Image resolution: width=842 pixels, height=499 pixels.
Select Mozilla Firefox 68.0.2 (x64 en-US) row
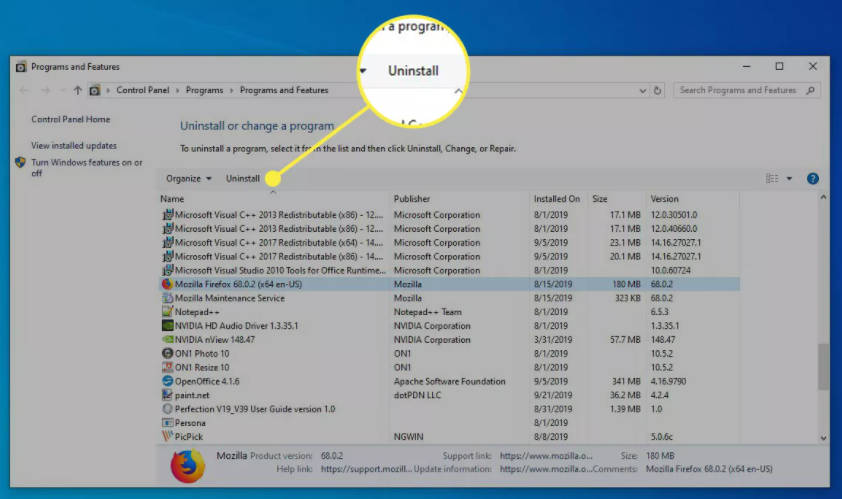[449, 284]
